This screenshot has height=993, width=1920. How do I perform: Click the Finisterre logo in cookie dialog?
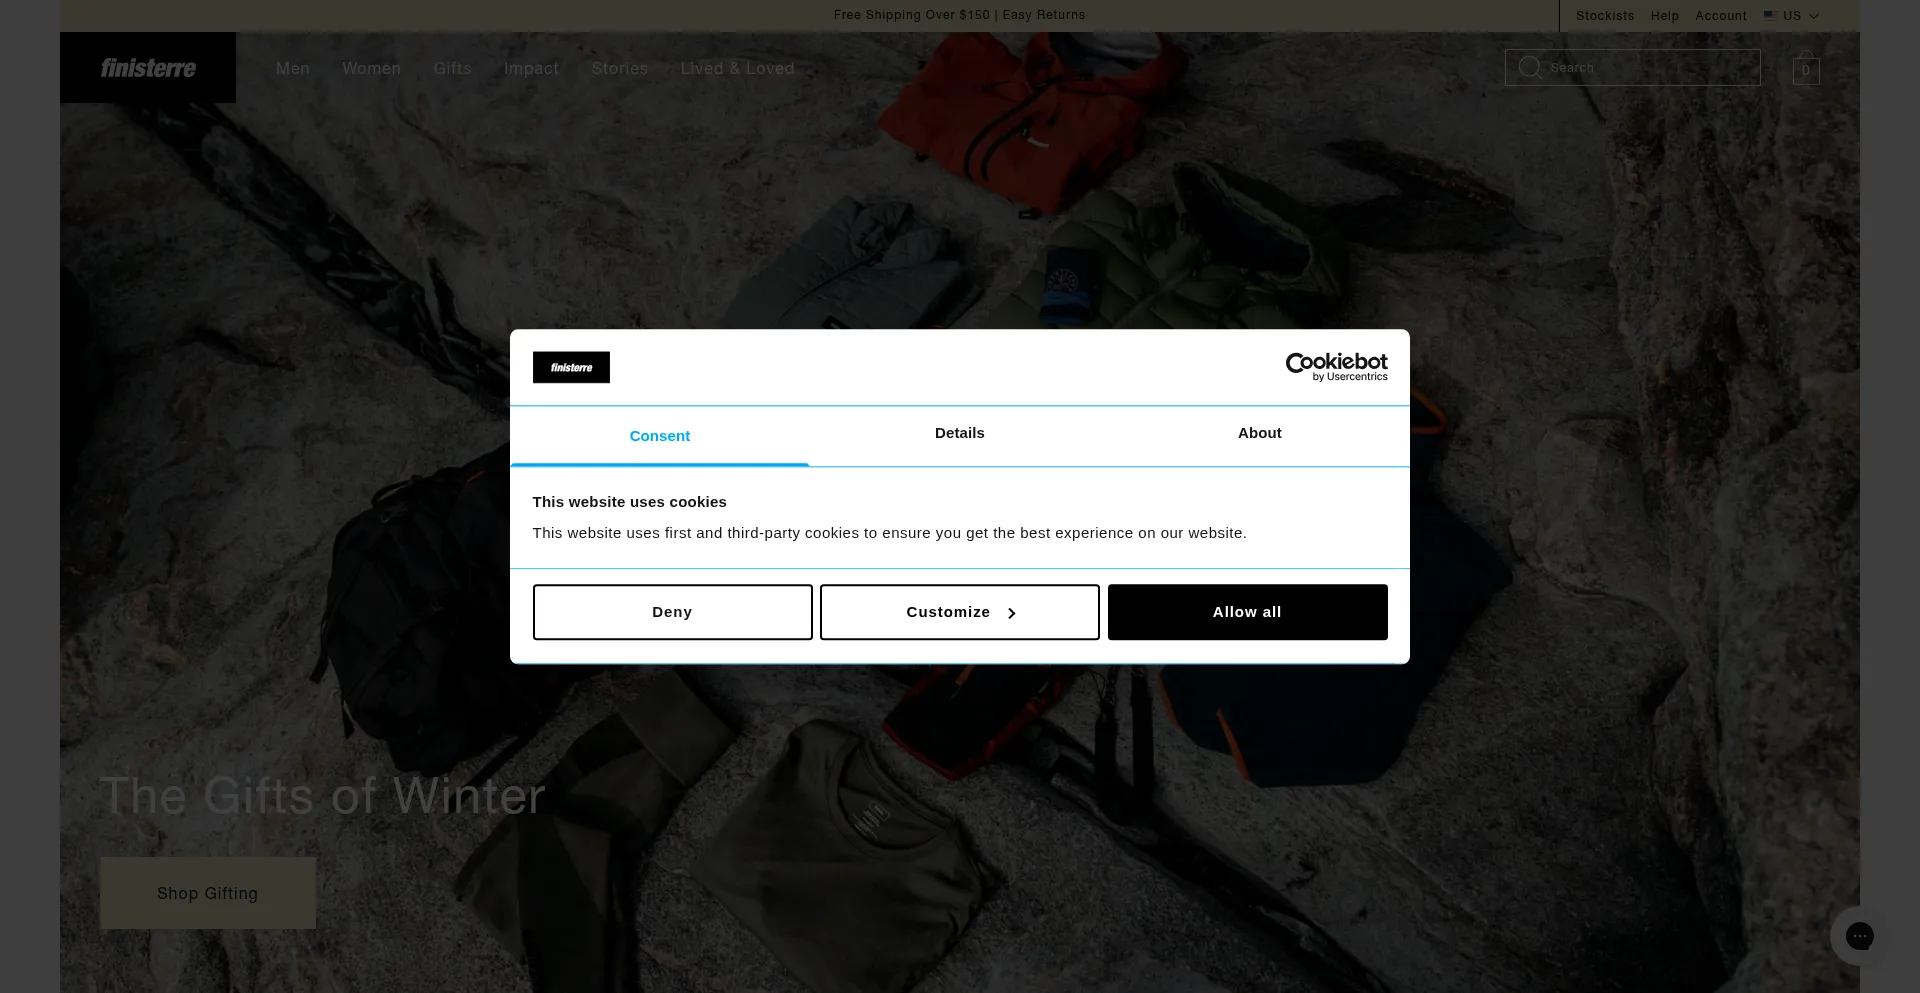coord(571,367)
